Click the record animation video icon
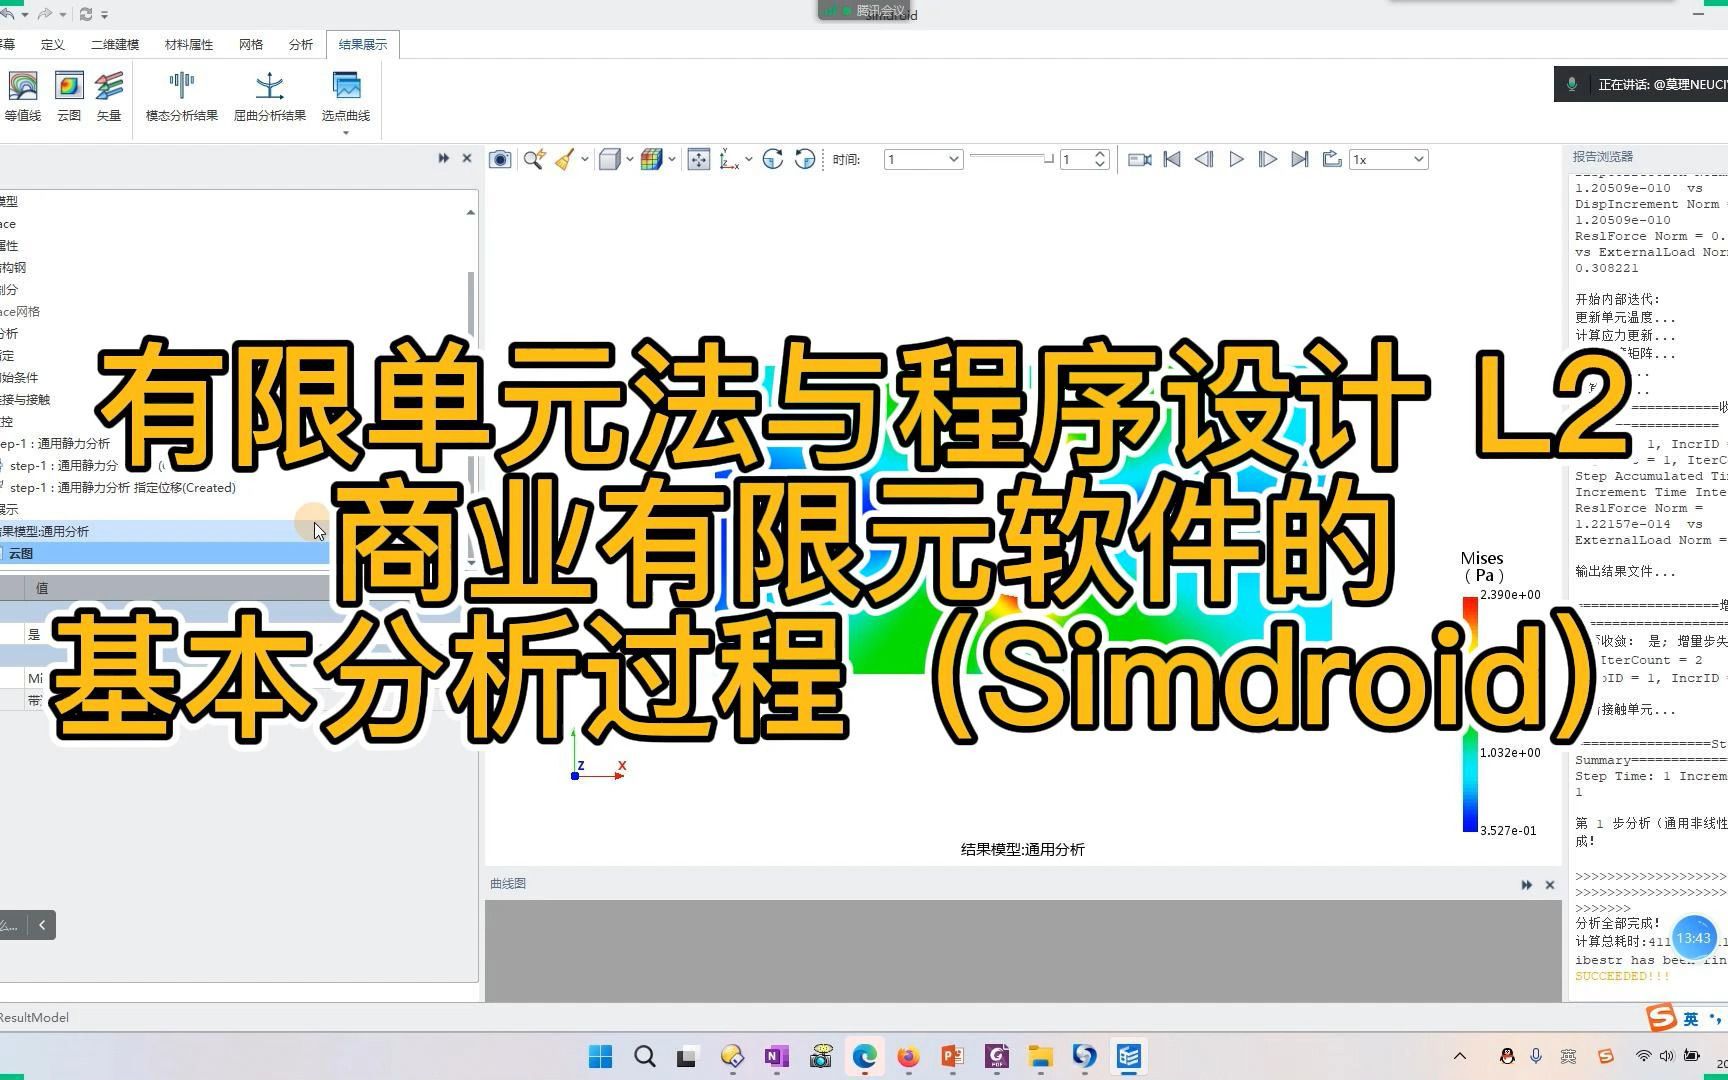This screenshot has width=1728, height=1080. click(1140, 159)
